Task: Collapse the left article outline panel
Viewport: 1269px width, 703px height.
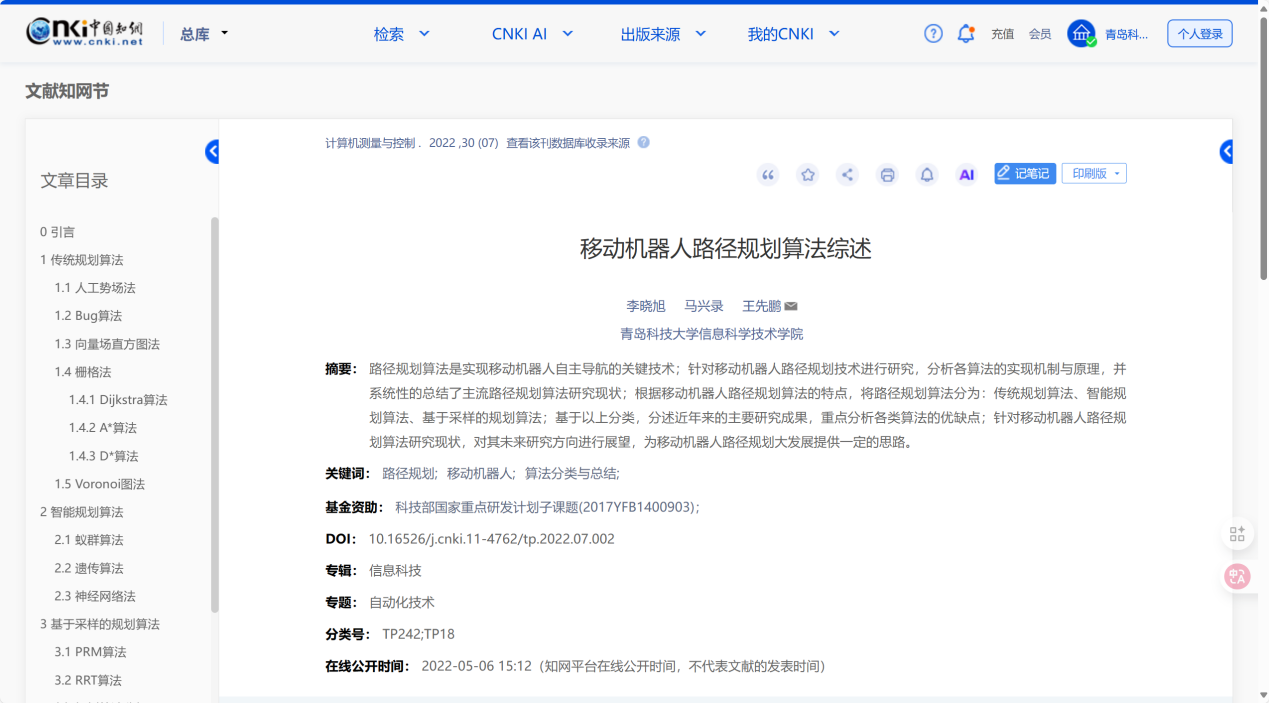Action: pyautogui.click(x=212, y=152)
